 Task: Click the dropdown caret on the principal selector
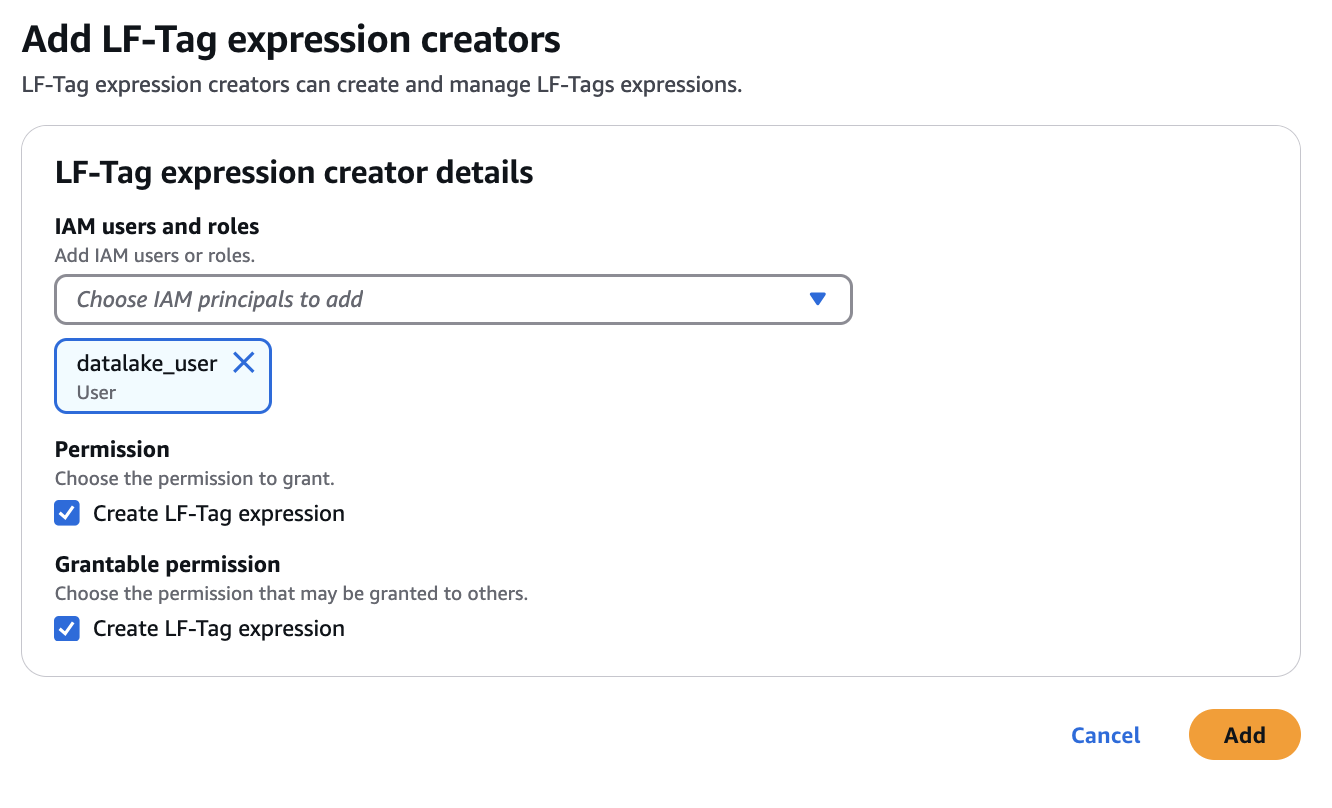[x=818, y=299]
